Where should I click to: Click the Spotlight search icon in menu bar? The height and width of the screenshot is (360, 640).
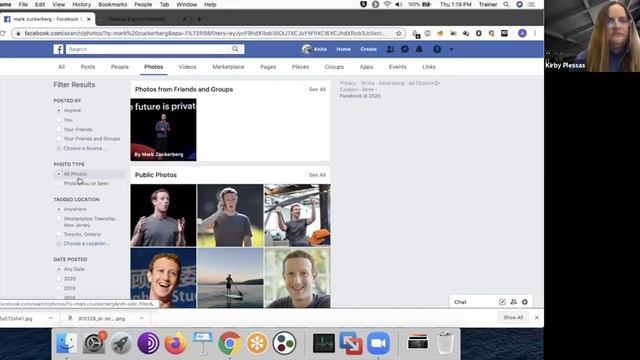[506, 4]
